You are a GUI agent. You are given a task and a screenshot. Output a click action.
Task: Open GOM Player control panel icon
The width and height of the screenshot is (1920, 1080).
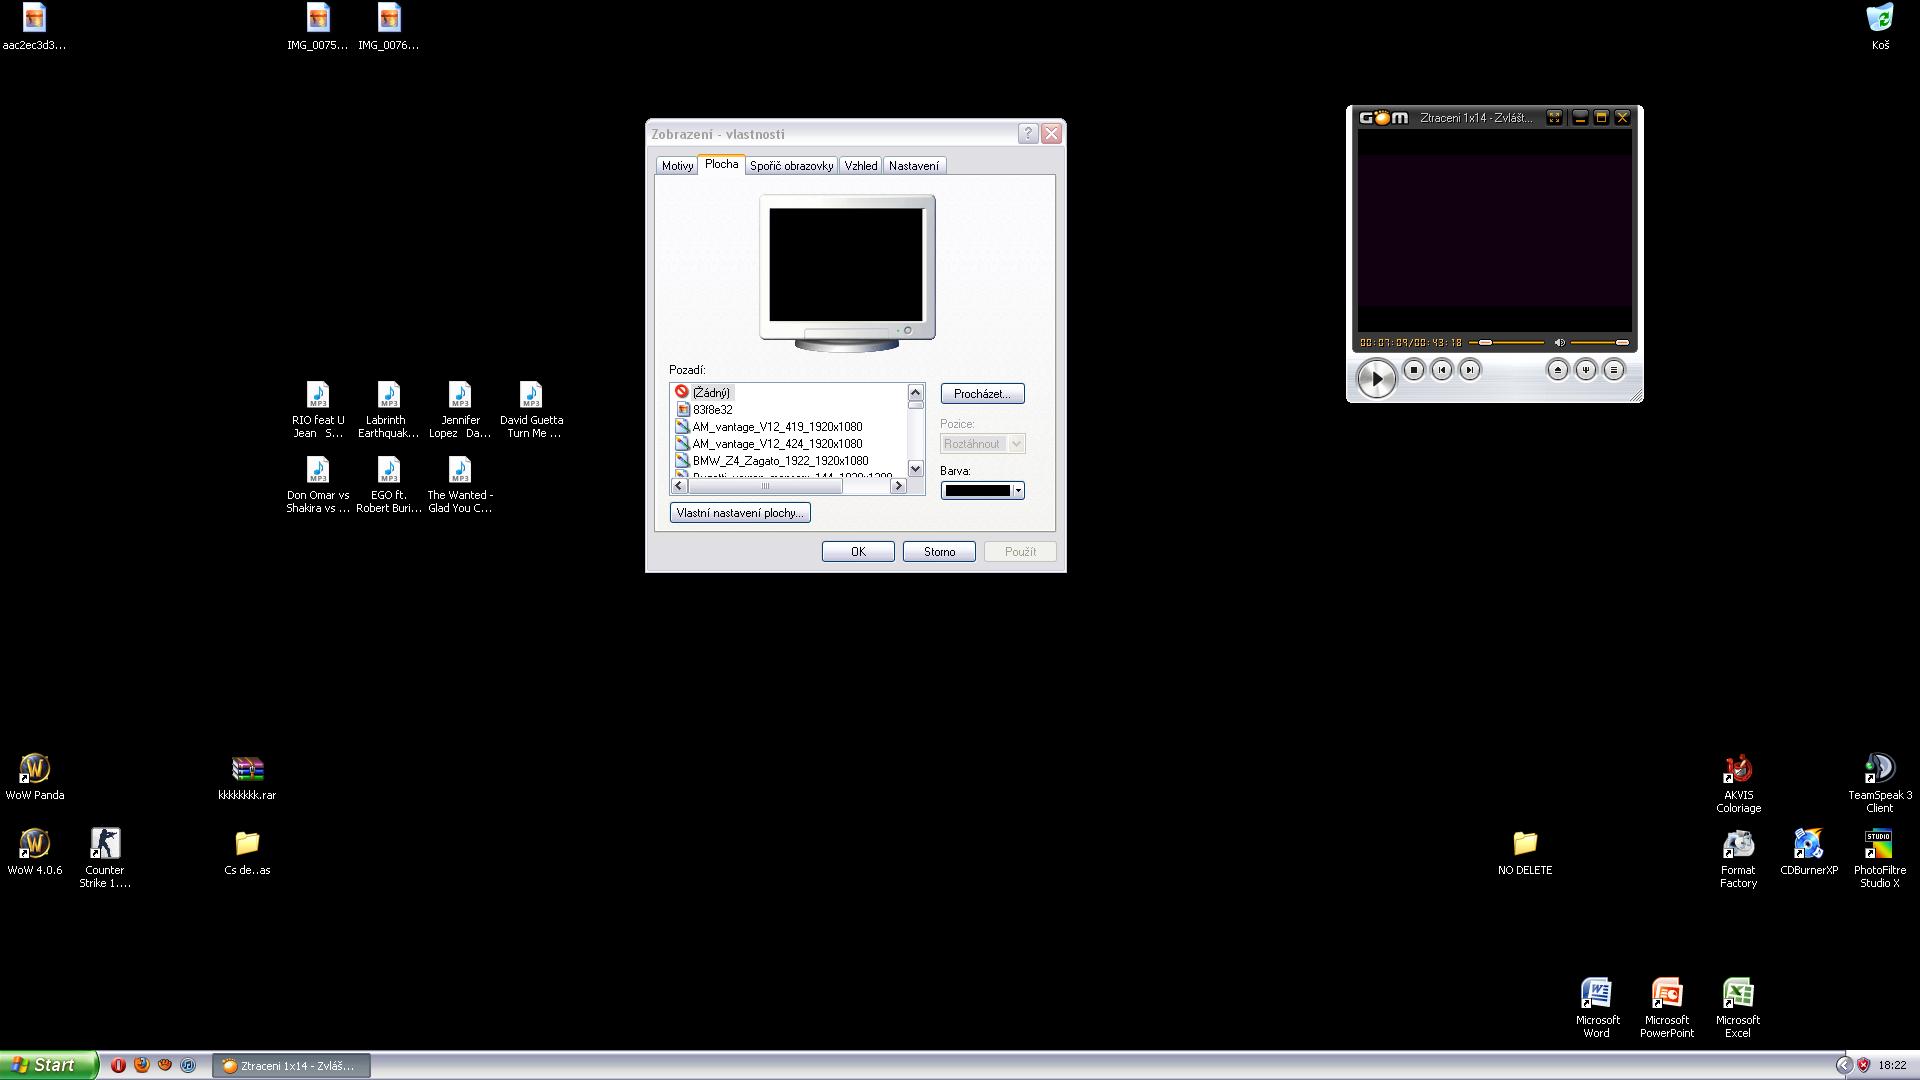pos(1585,370)
